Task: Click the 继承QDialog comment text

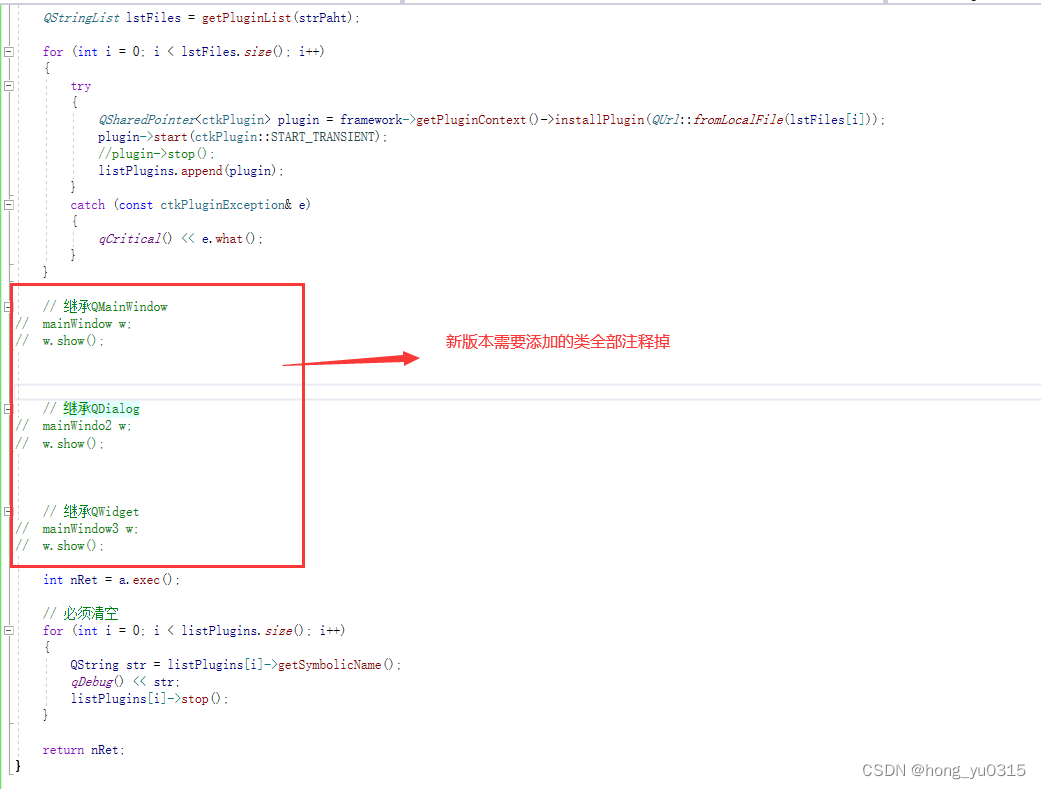Action: [92, 409]
